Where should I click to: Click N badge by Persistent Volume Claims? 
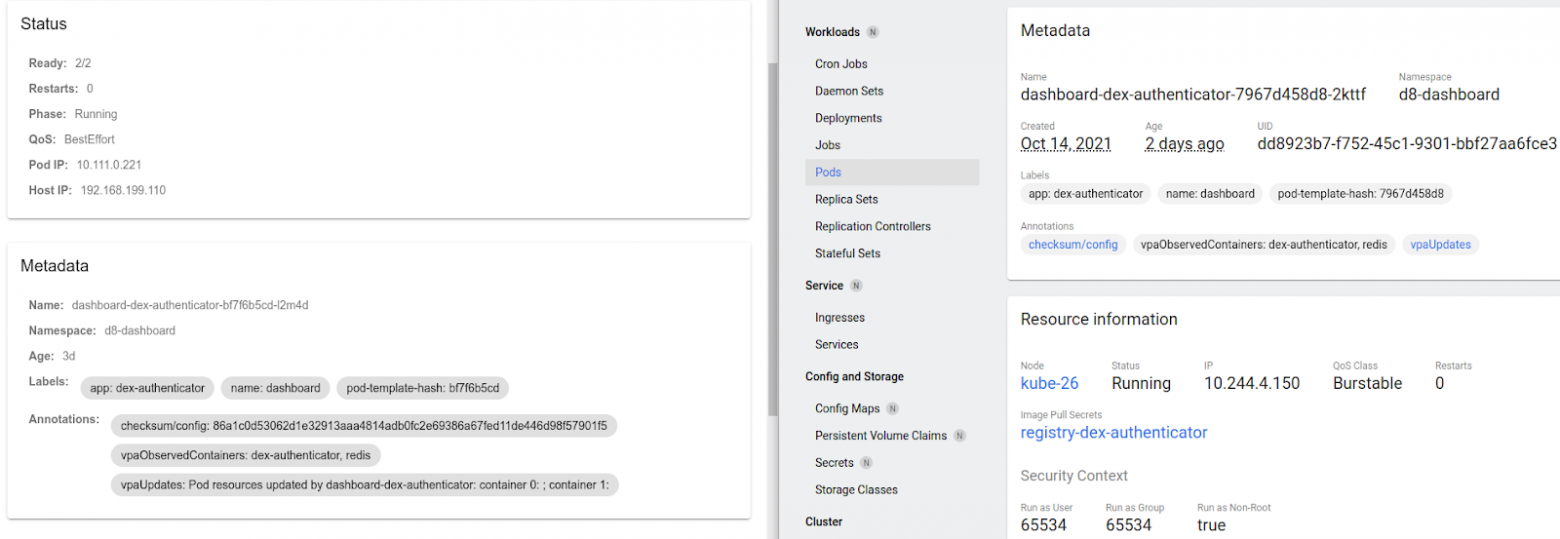click(959, 436)
